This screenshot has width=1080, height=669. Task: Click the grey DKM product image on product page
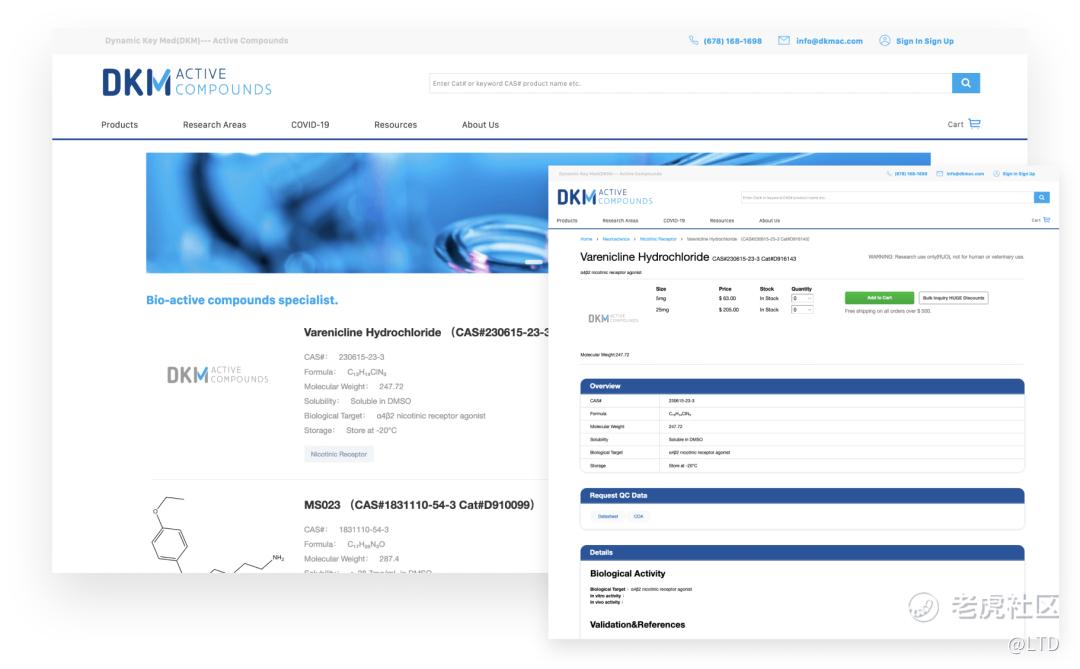coord(612,318)
